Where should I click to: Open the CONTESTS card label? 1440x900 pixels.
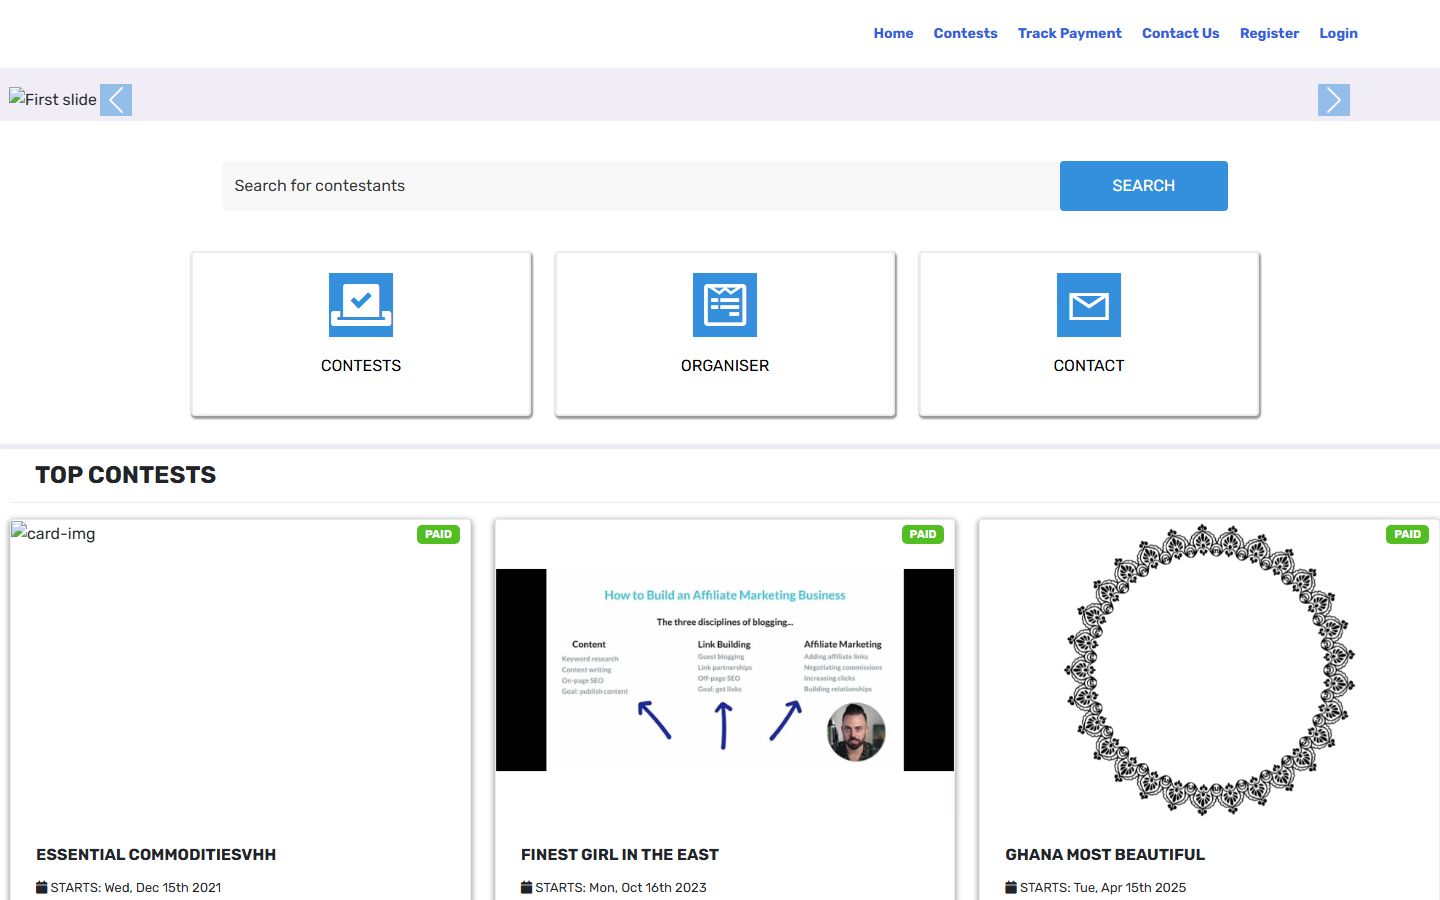pyautogui.click(x=361, y=366)
